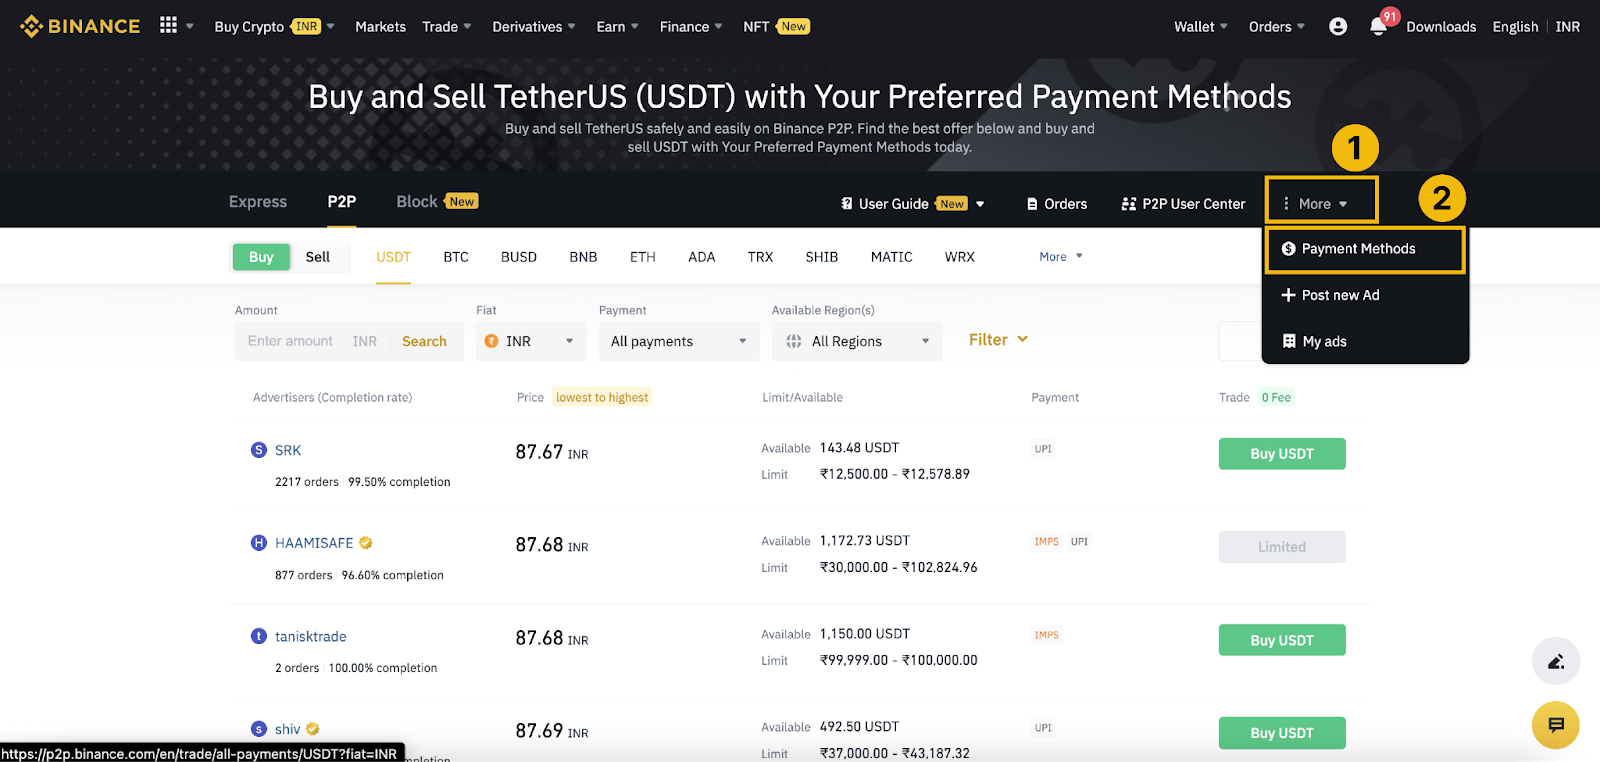Change language from English

(x=1515, y=27)
